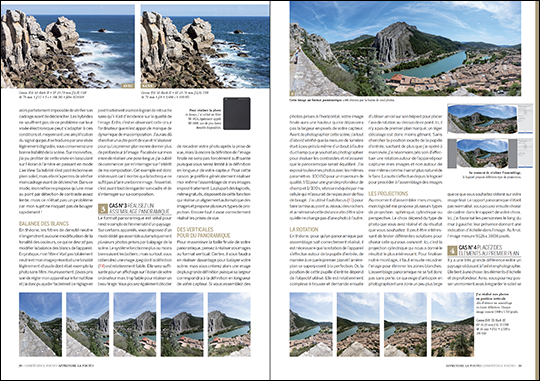Click the caption text left of the ND filter
Image resolution: width=540 pixels, height=381 pixels.
pyautogui.click(x=204, y=119)
